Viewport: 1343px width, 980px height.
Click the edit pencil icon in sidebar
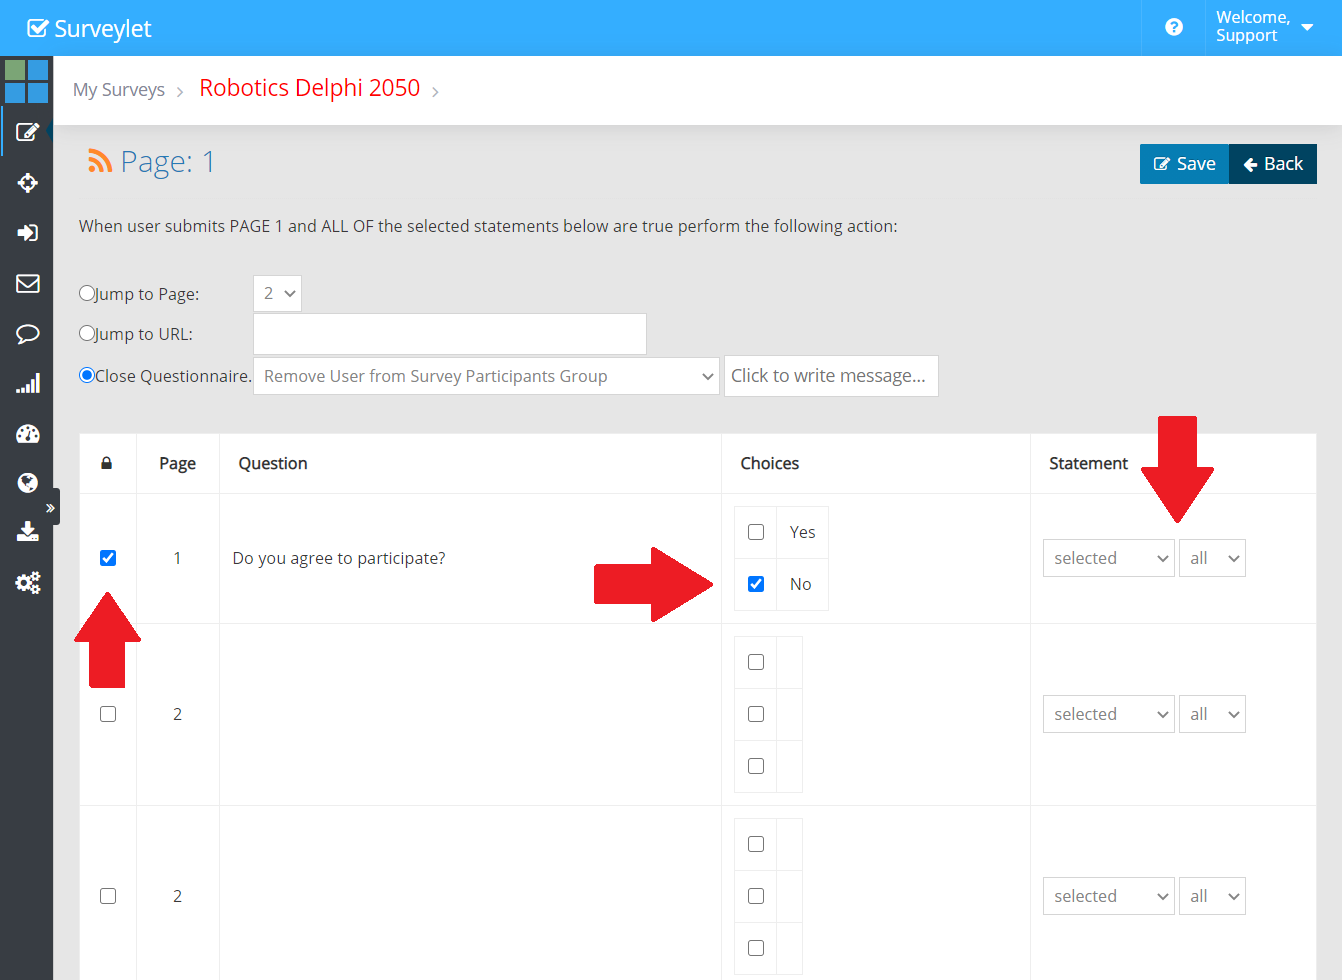(27, 132)
